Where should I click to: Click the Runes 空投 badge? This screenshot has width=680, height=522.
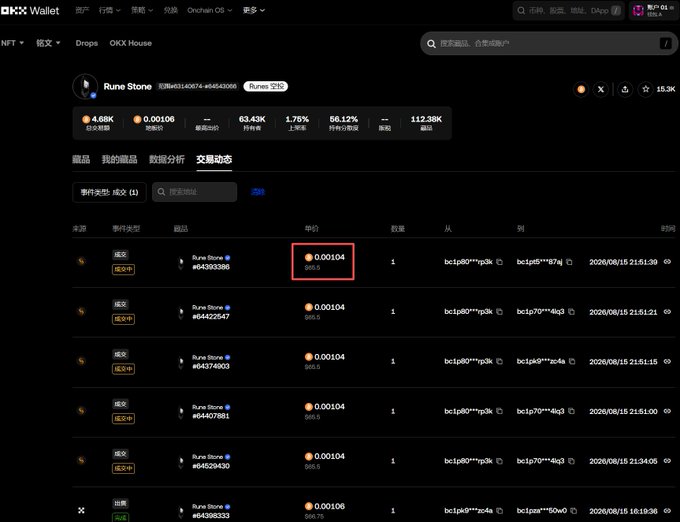pyautogui.click(x=266, y=86)
